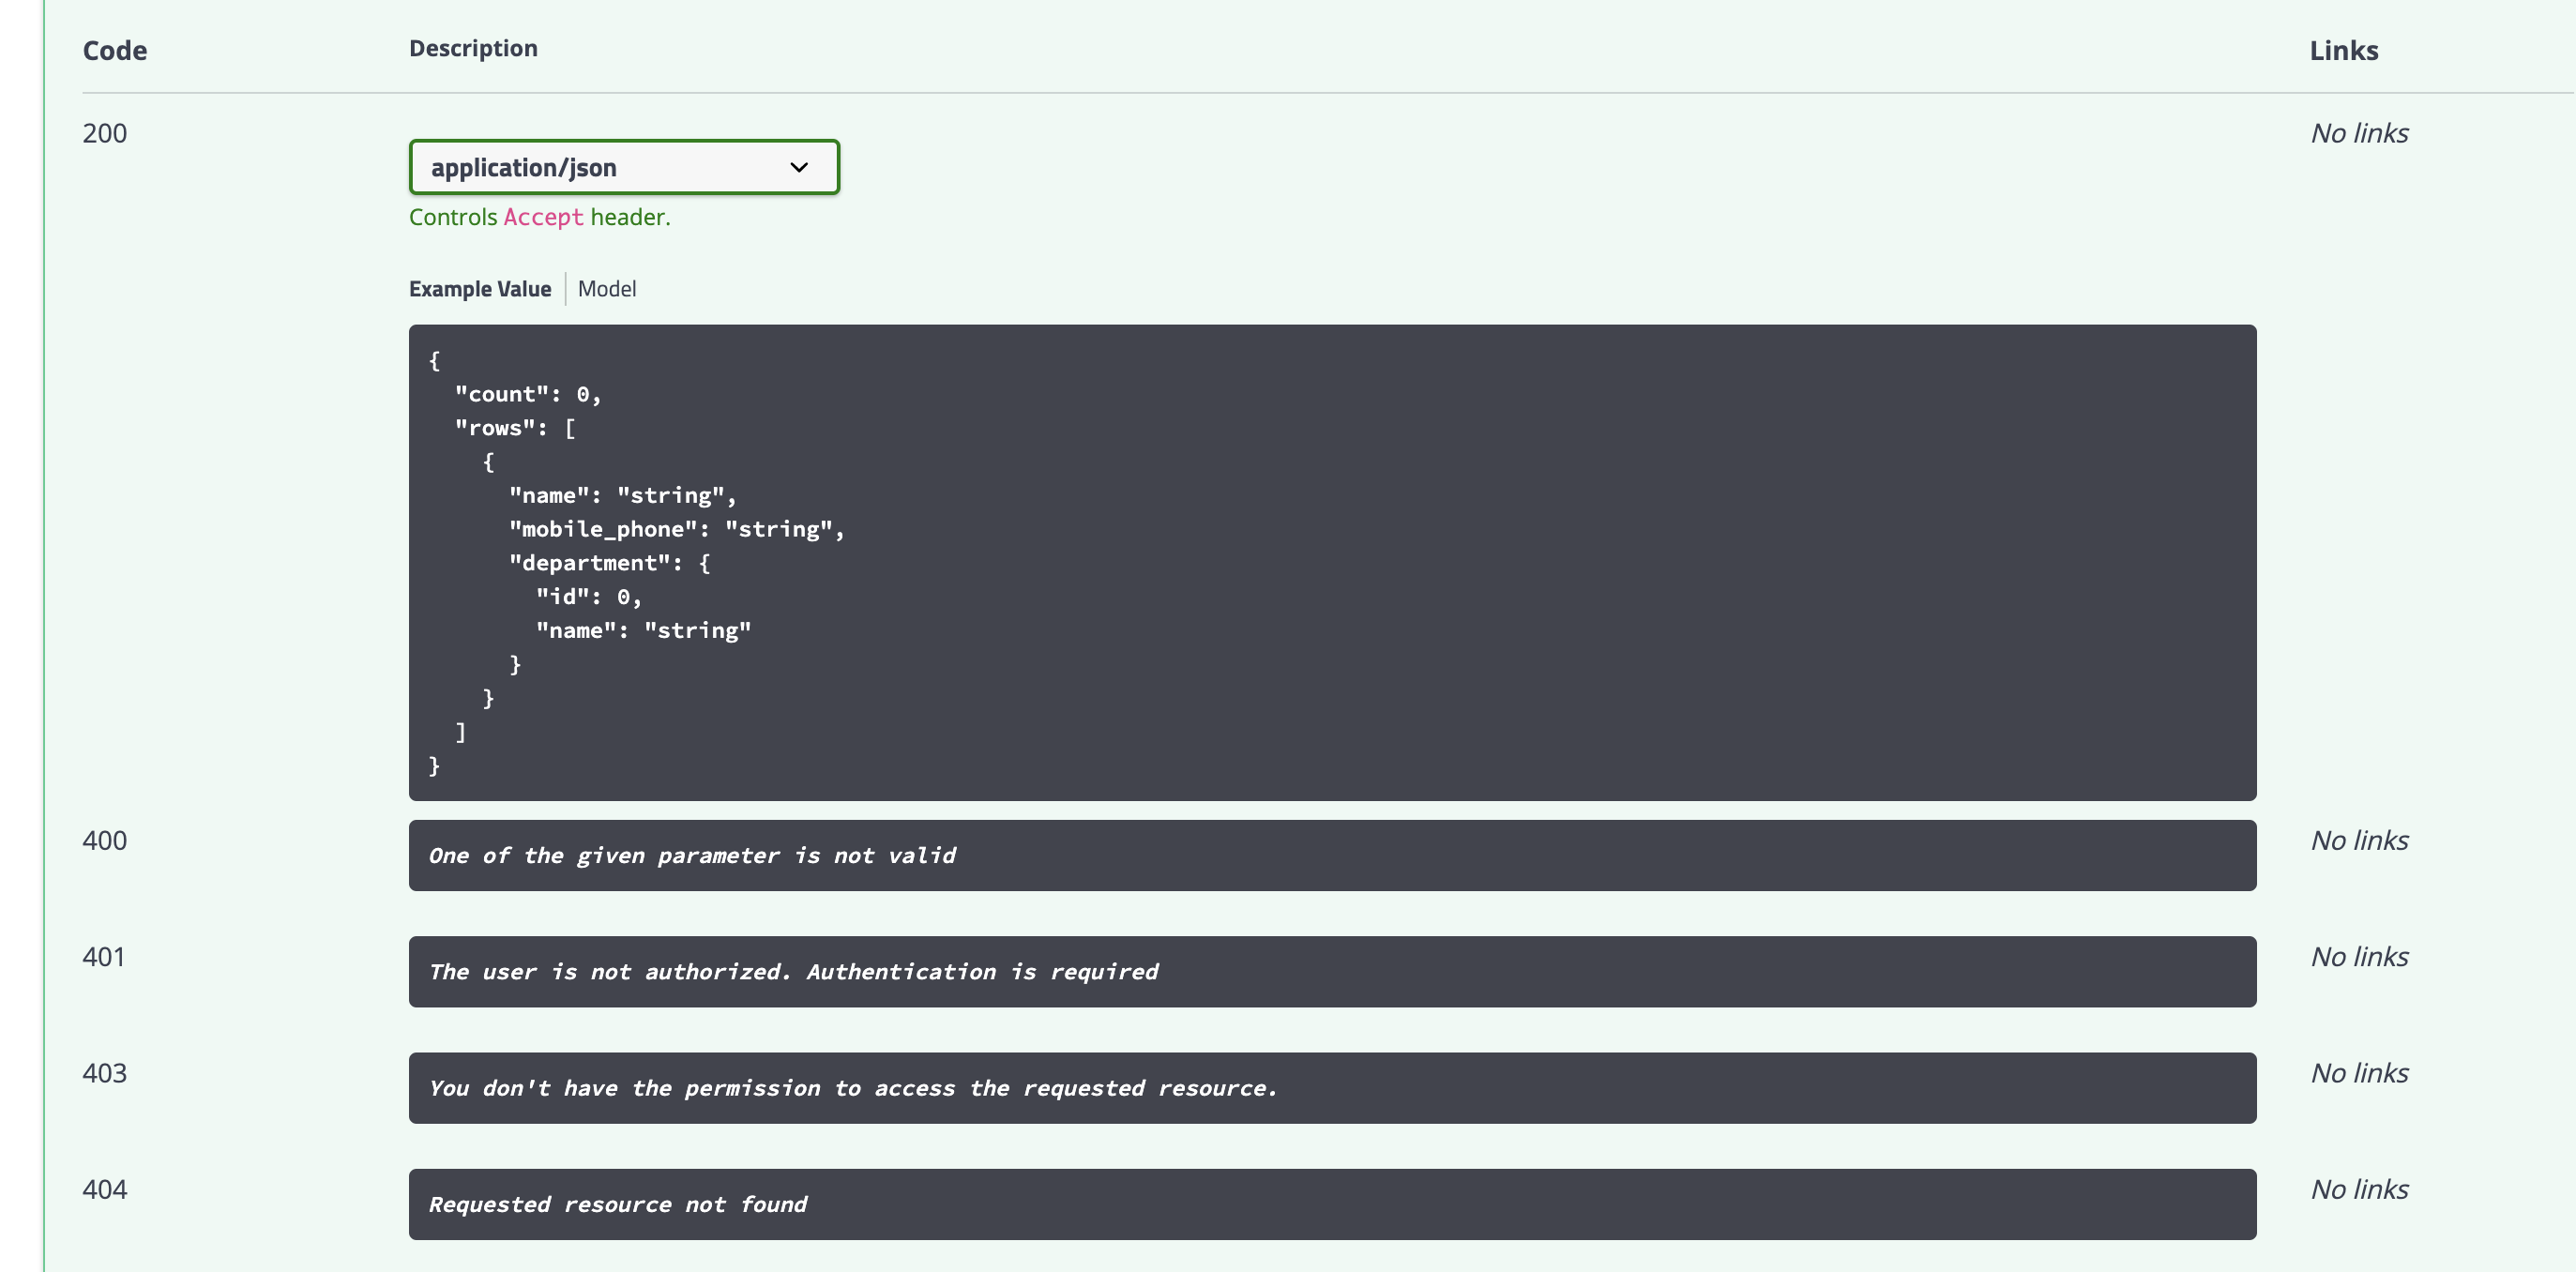Click the 200 response code
This screenshot has width=2576, height=1272.
[x=104, y=133]
